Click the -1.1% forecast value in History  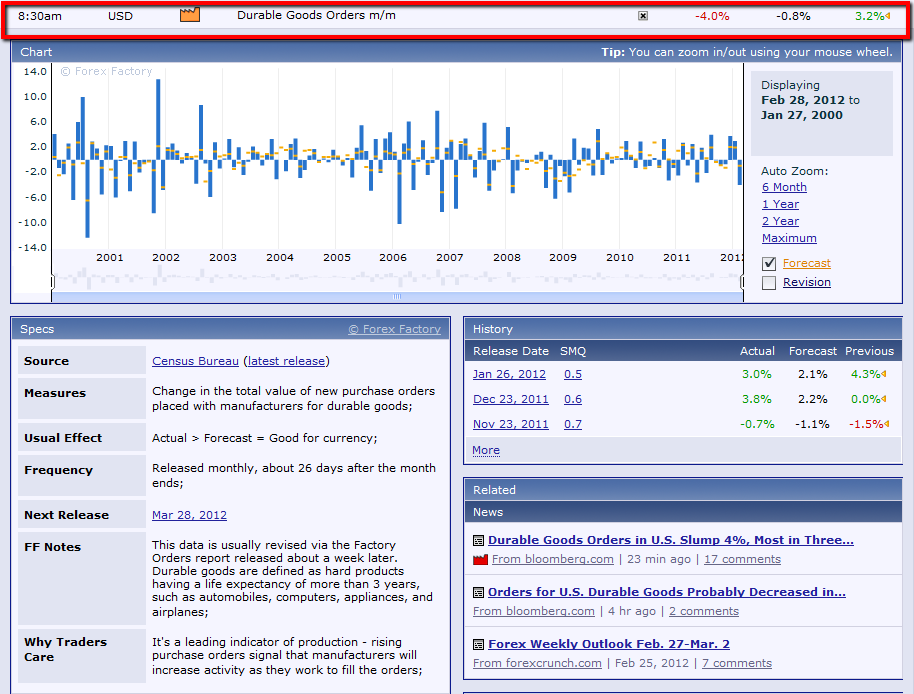(812, 424)
